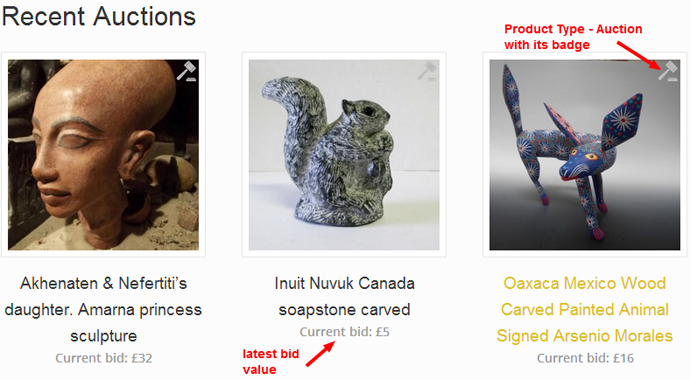Click the Recent Auctions heading
690x380 pixels.
pyautogui.click(x=99, y=17)
